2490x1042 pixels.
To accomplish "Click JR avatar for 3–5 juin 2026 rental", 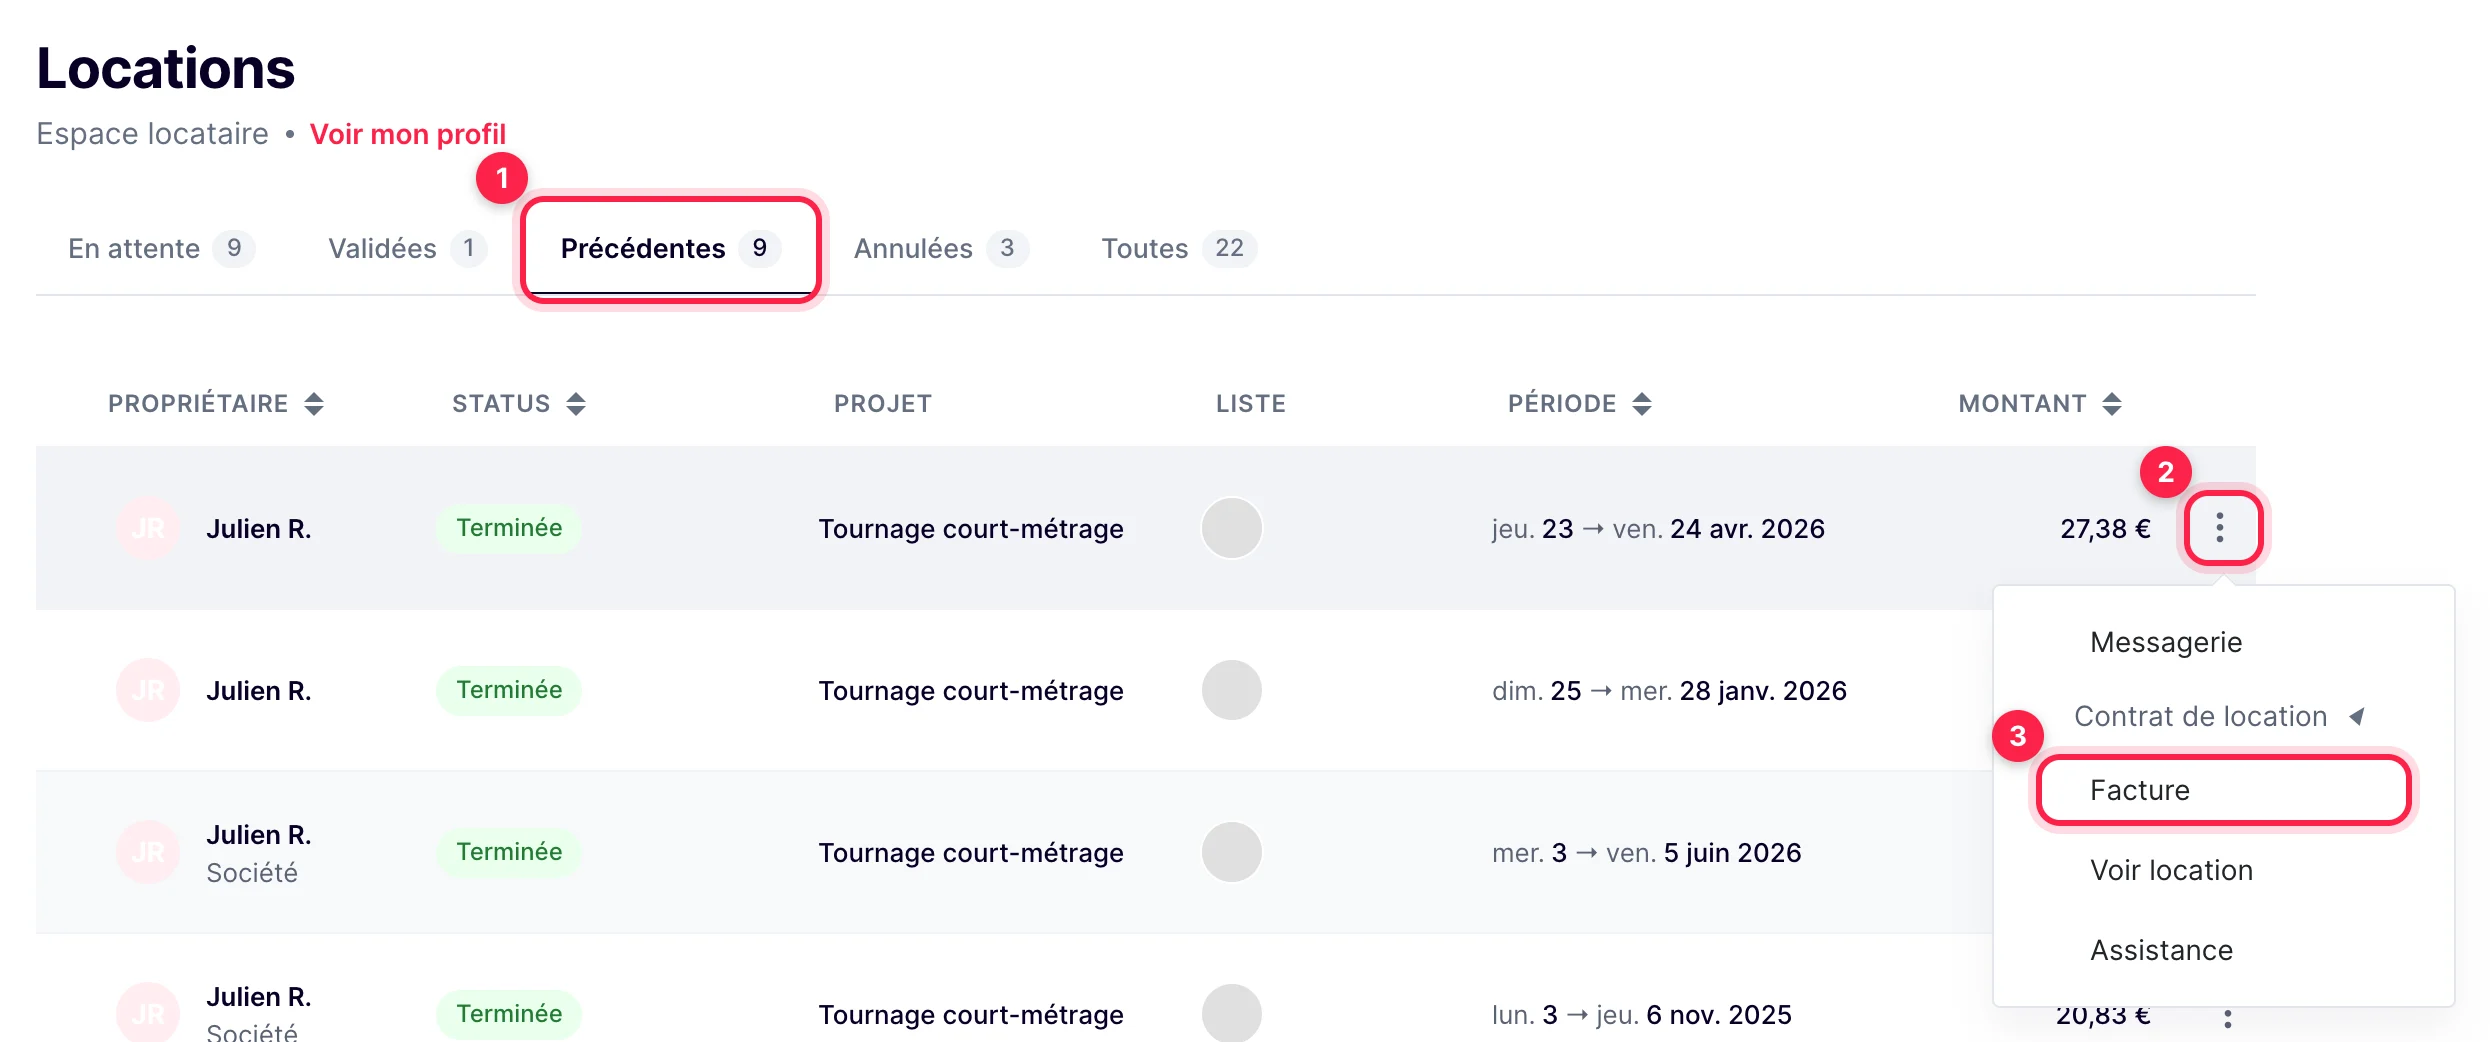I will tap(148, 852).
